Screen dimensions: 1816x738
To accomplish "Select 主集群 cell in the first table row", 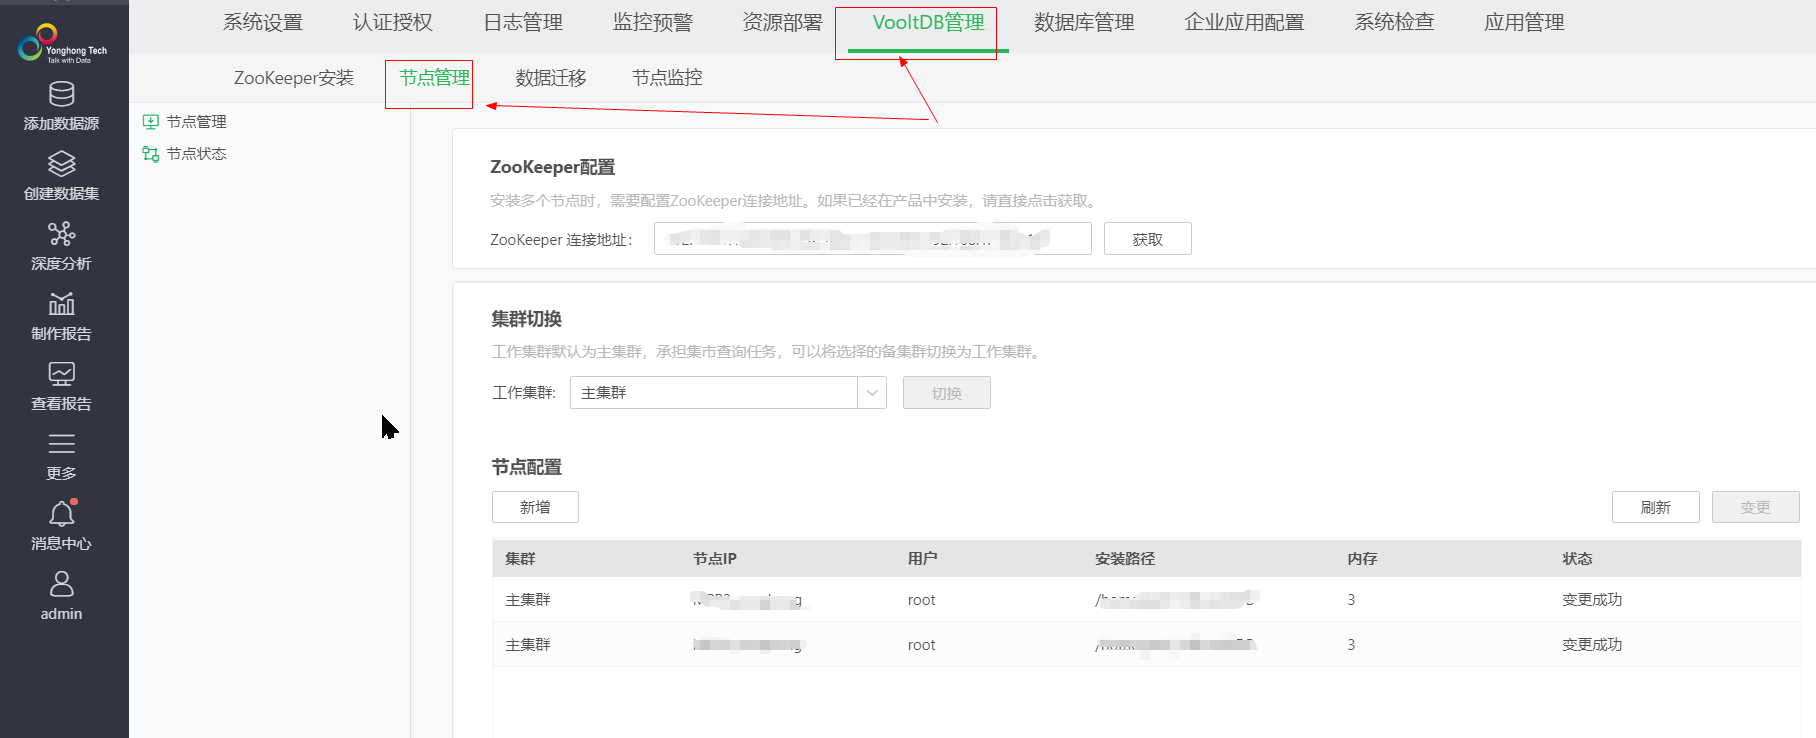I will point(528,600).
